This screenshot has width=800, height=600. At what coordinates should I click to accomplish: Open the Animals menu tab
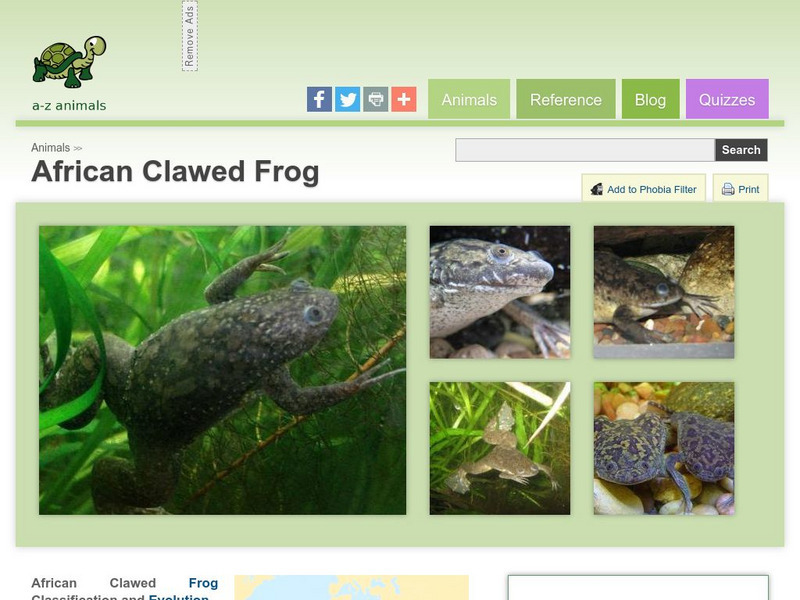tap(469, 99)
